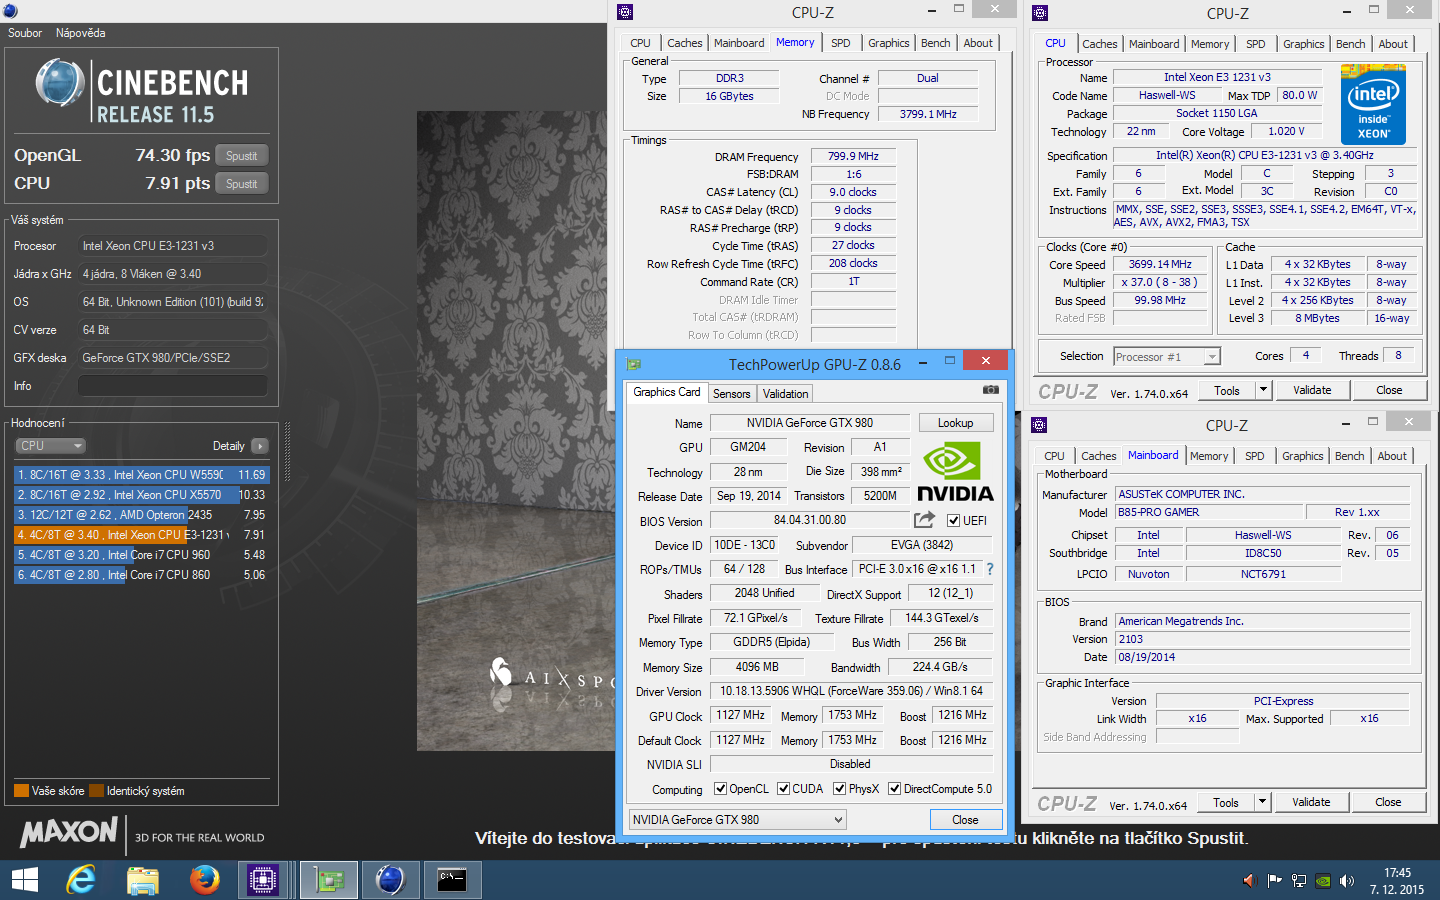This screenshot has height=900, width=1440.
Task: Open the SPD tab in CPU-Z CPU window
Action: (x=1256, y=44)
